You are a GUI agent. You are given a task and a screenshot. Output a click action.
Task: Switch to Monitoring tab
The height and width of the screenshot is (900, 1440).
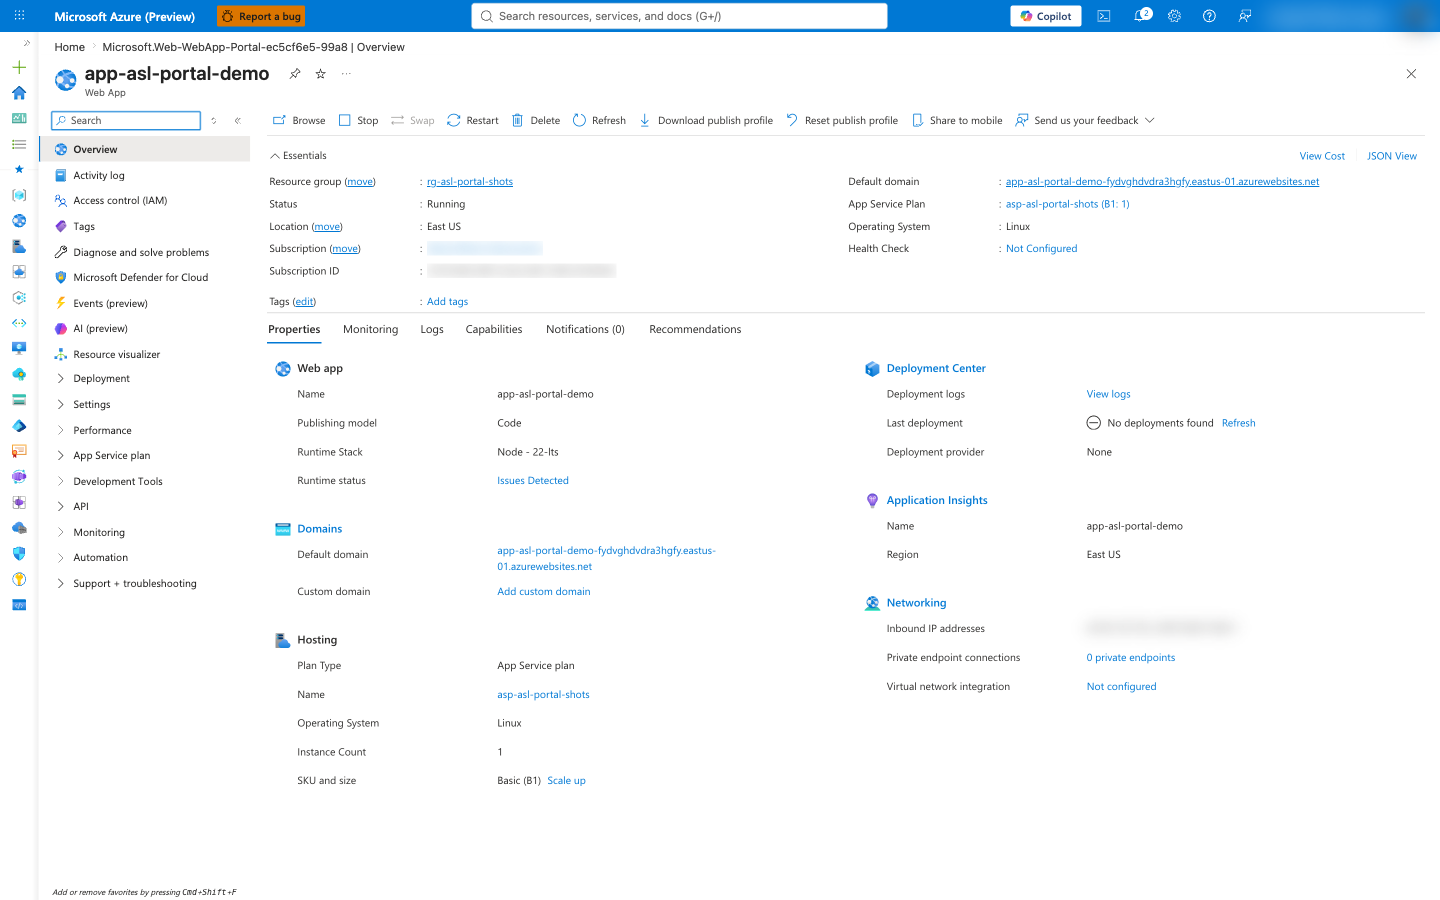[x=370, y=329]
